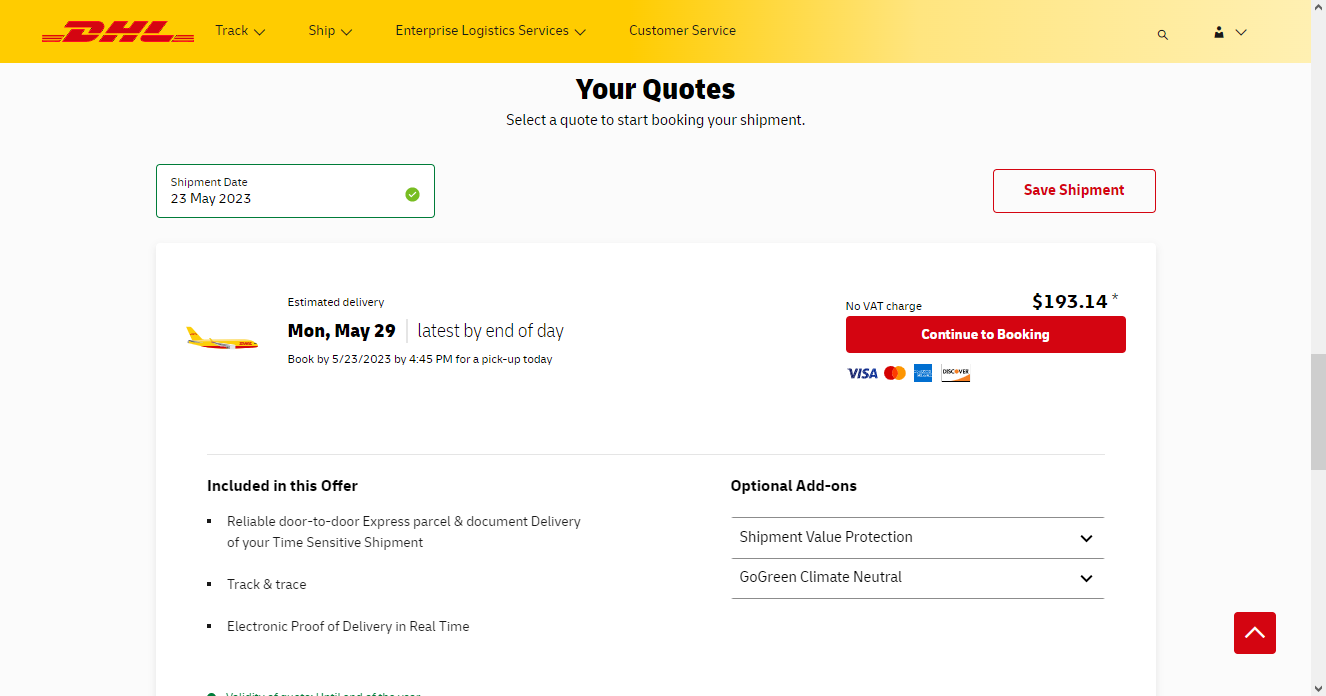
Task: Expand the Shipment Value Protection add-on
Action: click(918, 538)
